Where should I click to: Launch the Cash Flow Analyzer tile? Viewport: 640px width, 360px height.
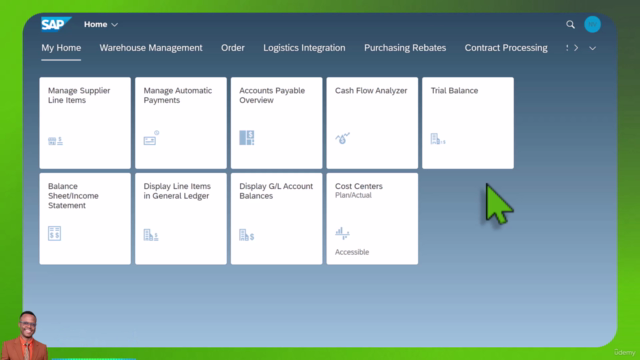372,123
